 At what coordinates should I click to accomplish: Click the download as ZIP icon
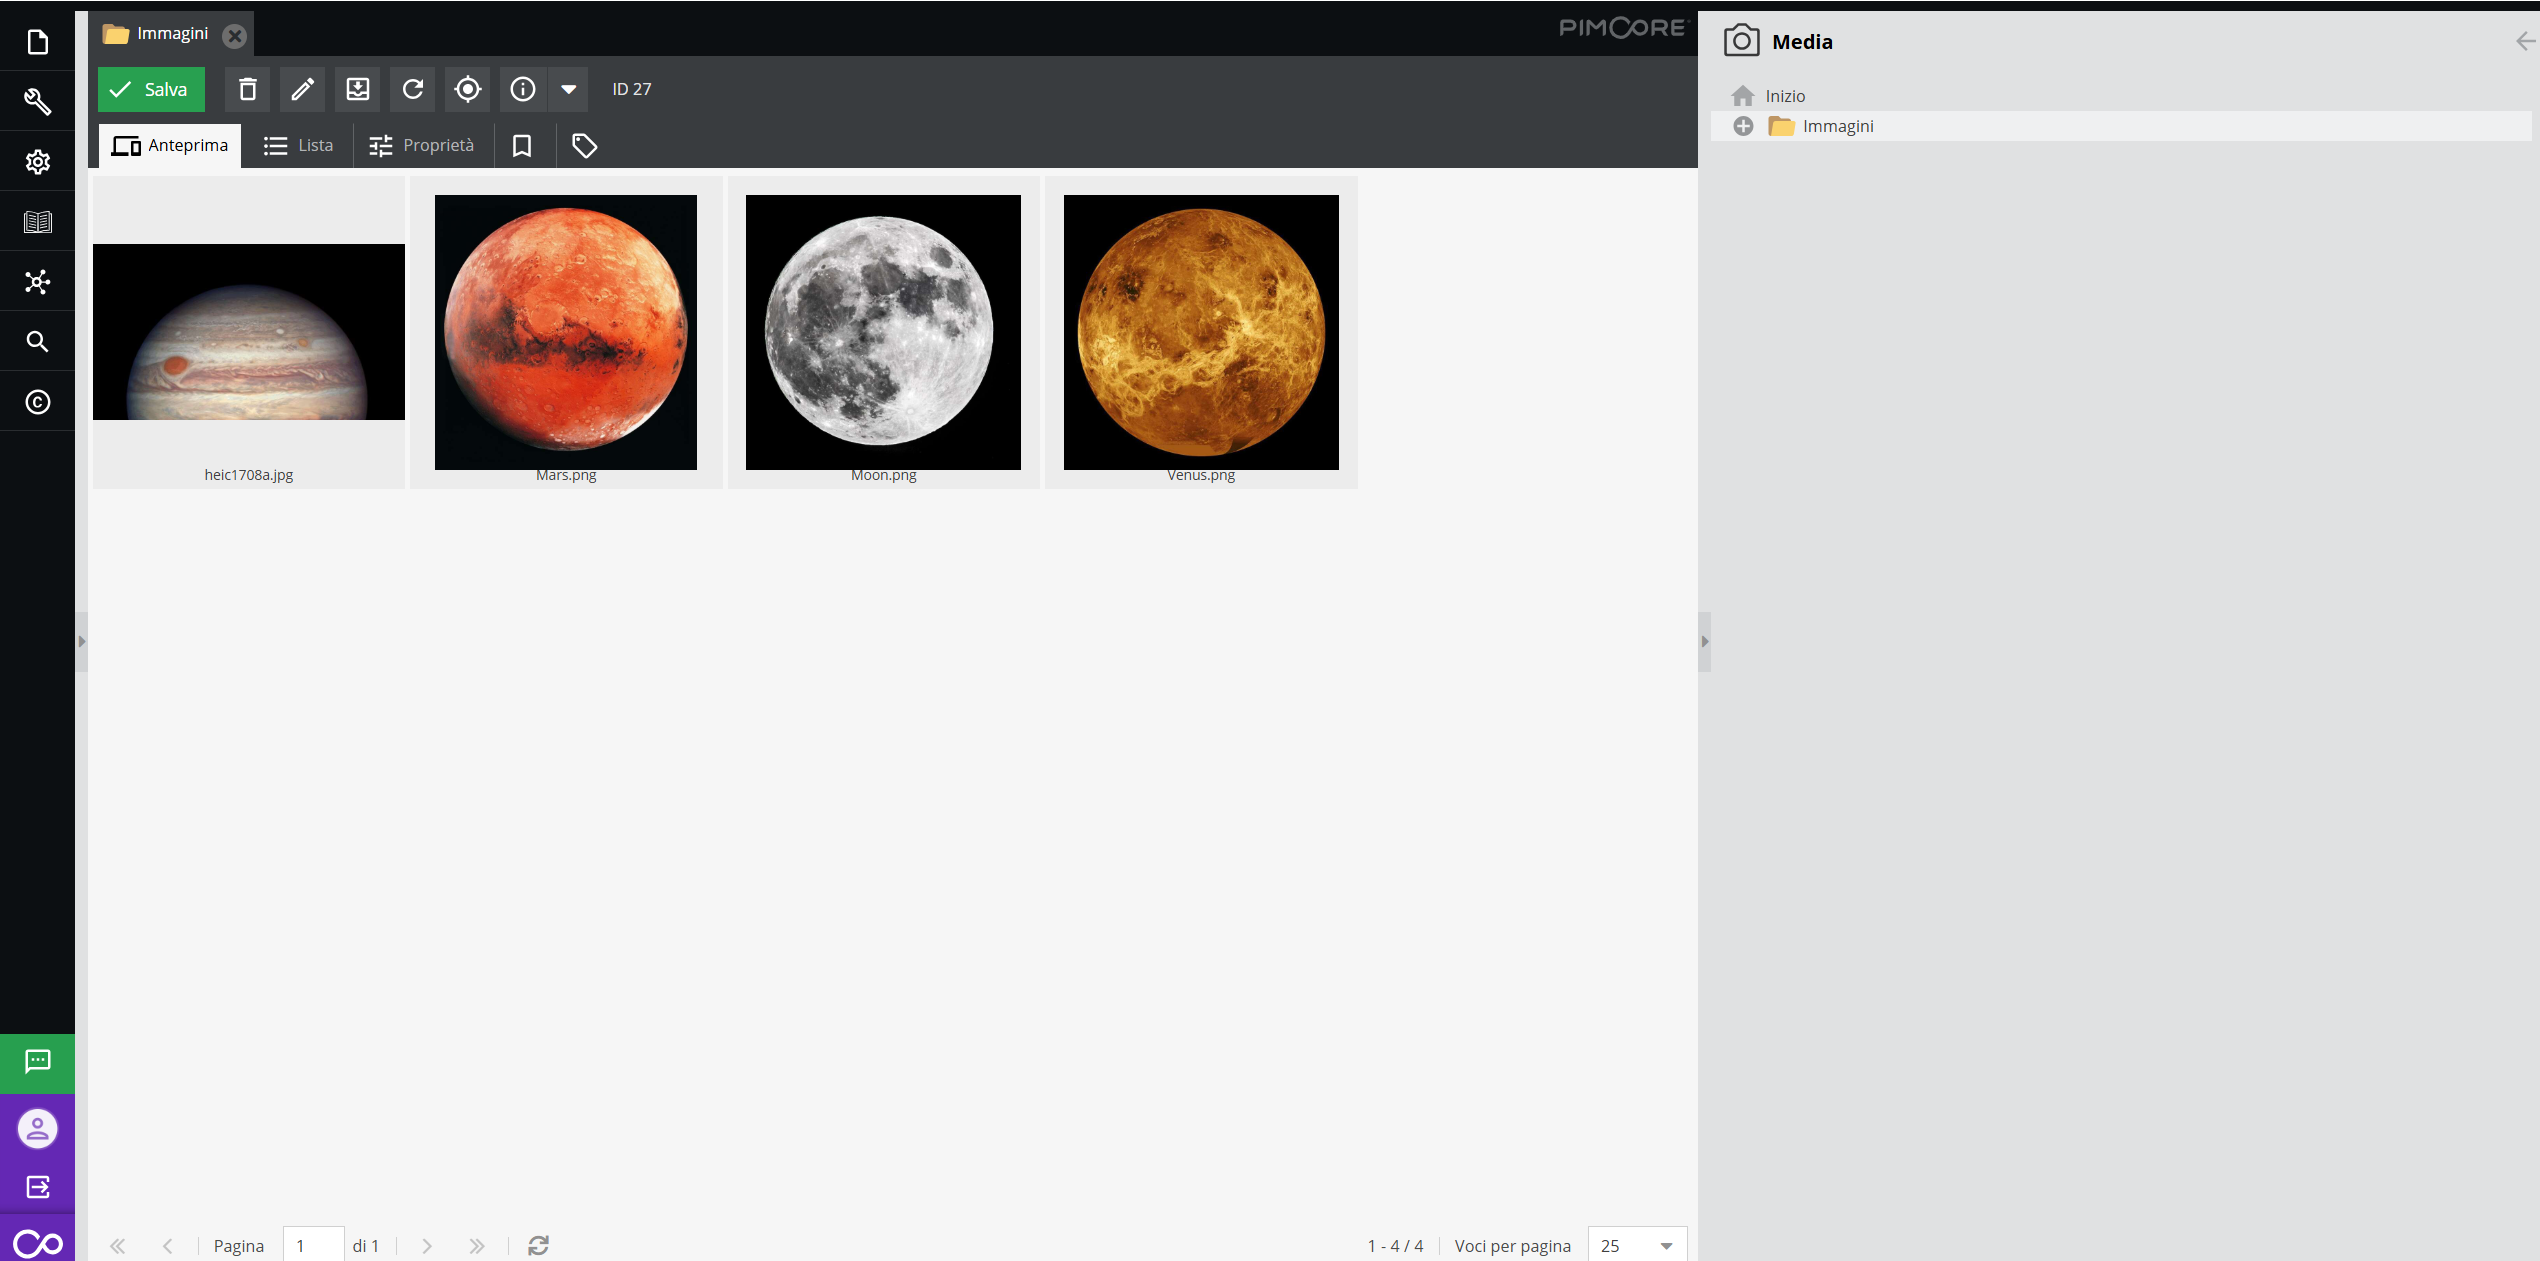click(x=357, y=90)
